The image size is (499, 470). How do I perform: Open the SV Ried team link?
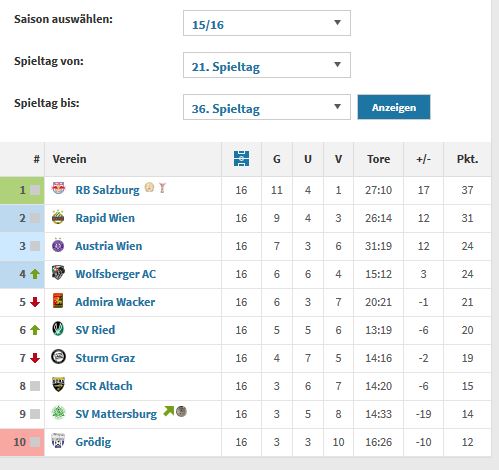(x=95, y=330)
